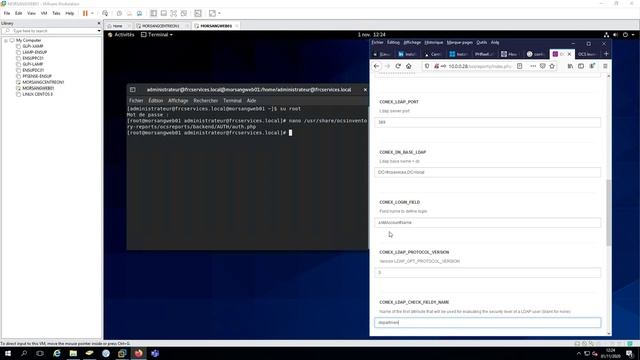The width and height of the screenshot is (640, 360).
Task: Click Send Ctrl+Alt+Del toolbar icon
Action: coord(105,13)
